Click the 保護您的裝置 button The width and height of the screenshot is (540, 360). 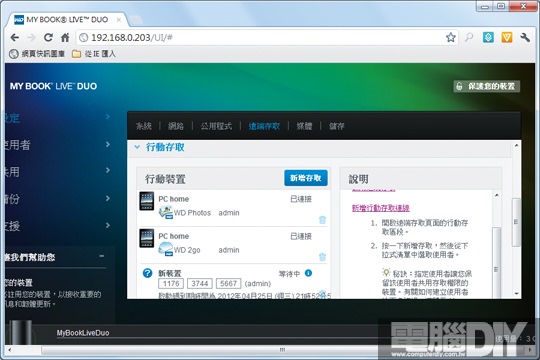pos(486,86)
